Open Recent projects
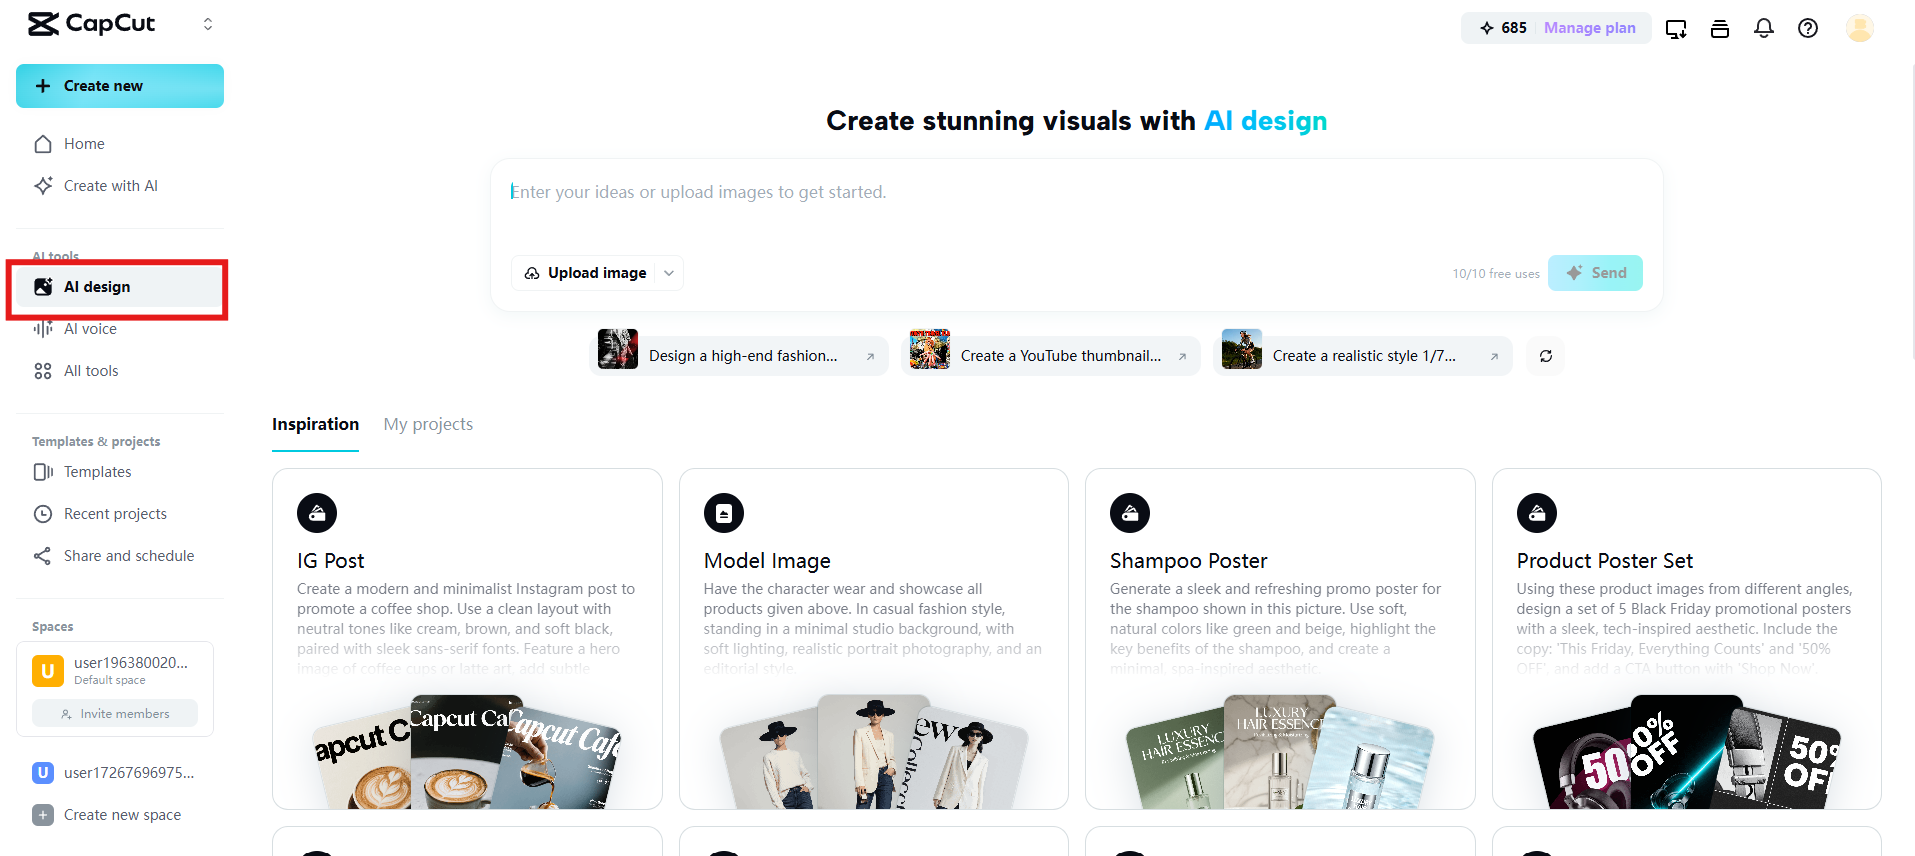This screenshot has width=1915, height=856. tap(120, 514)
